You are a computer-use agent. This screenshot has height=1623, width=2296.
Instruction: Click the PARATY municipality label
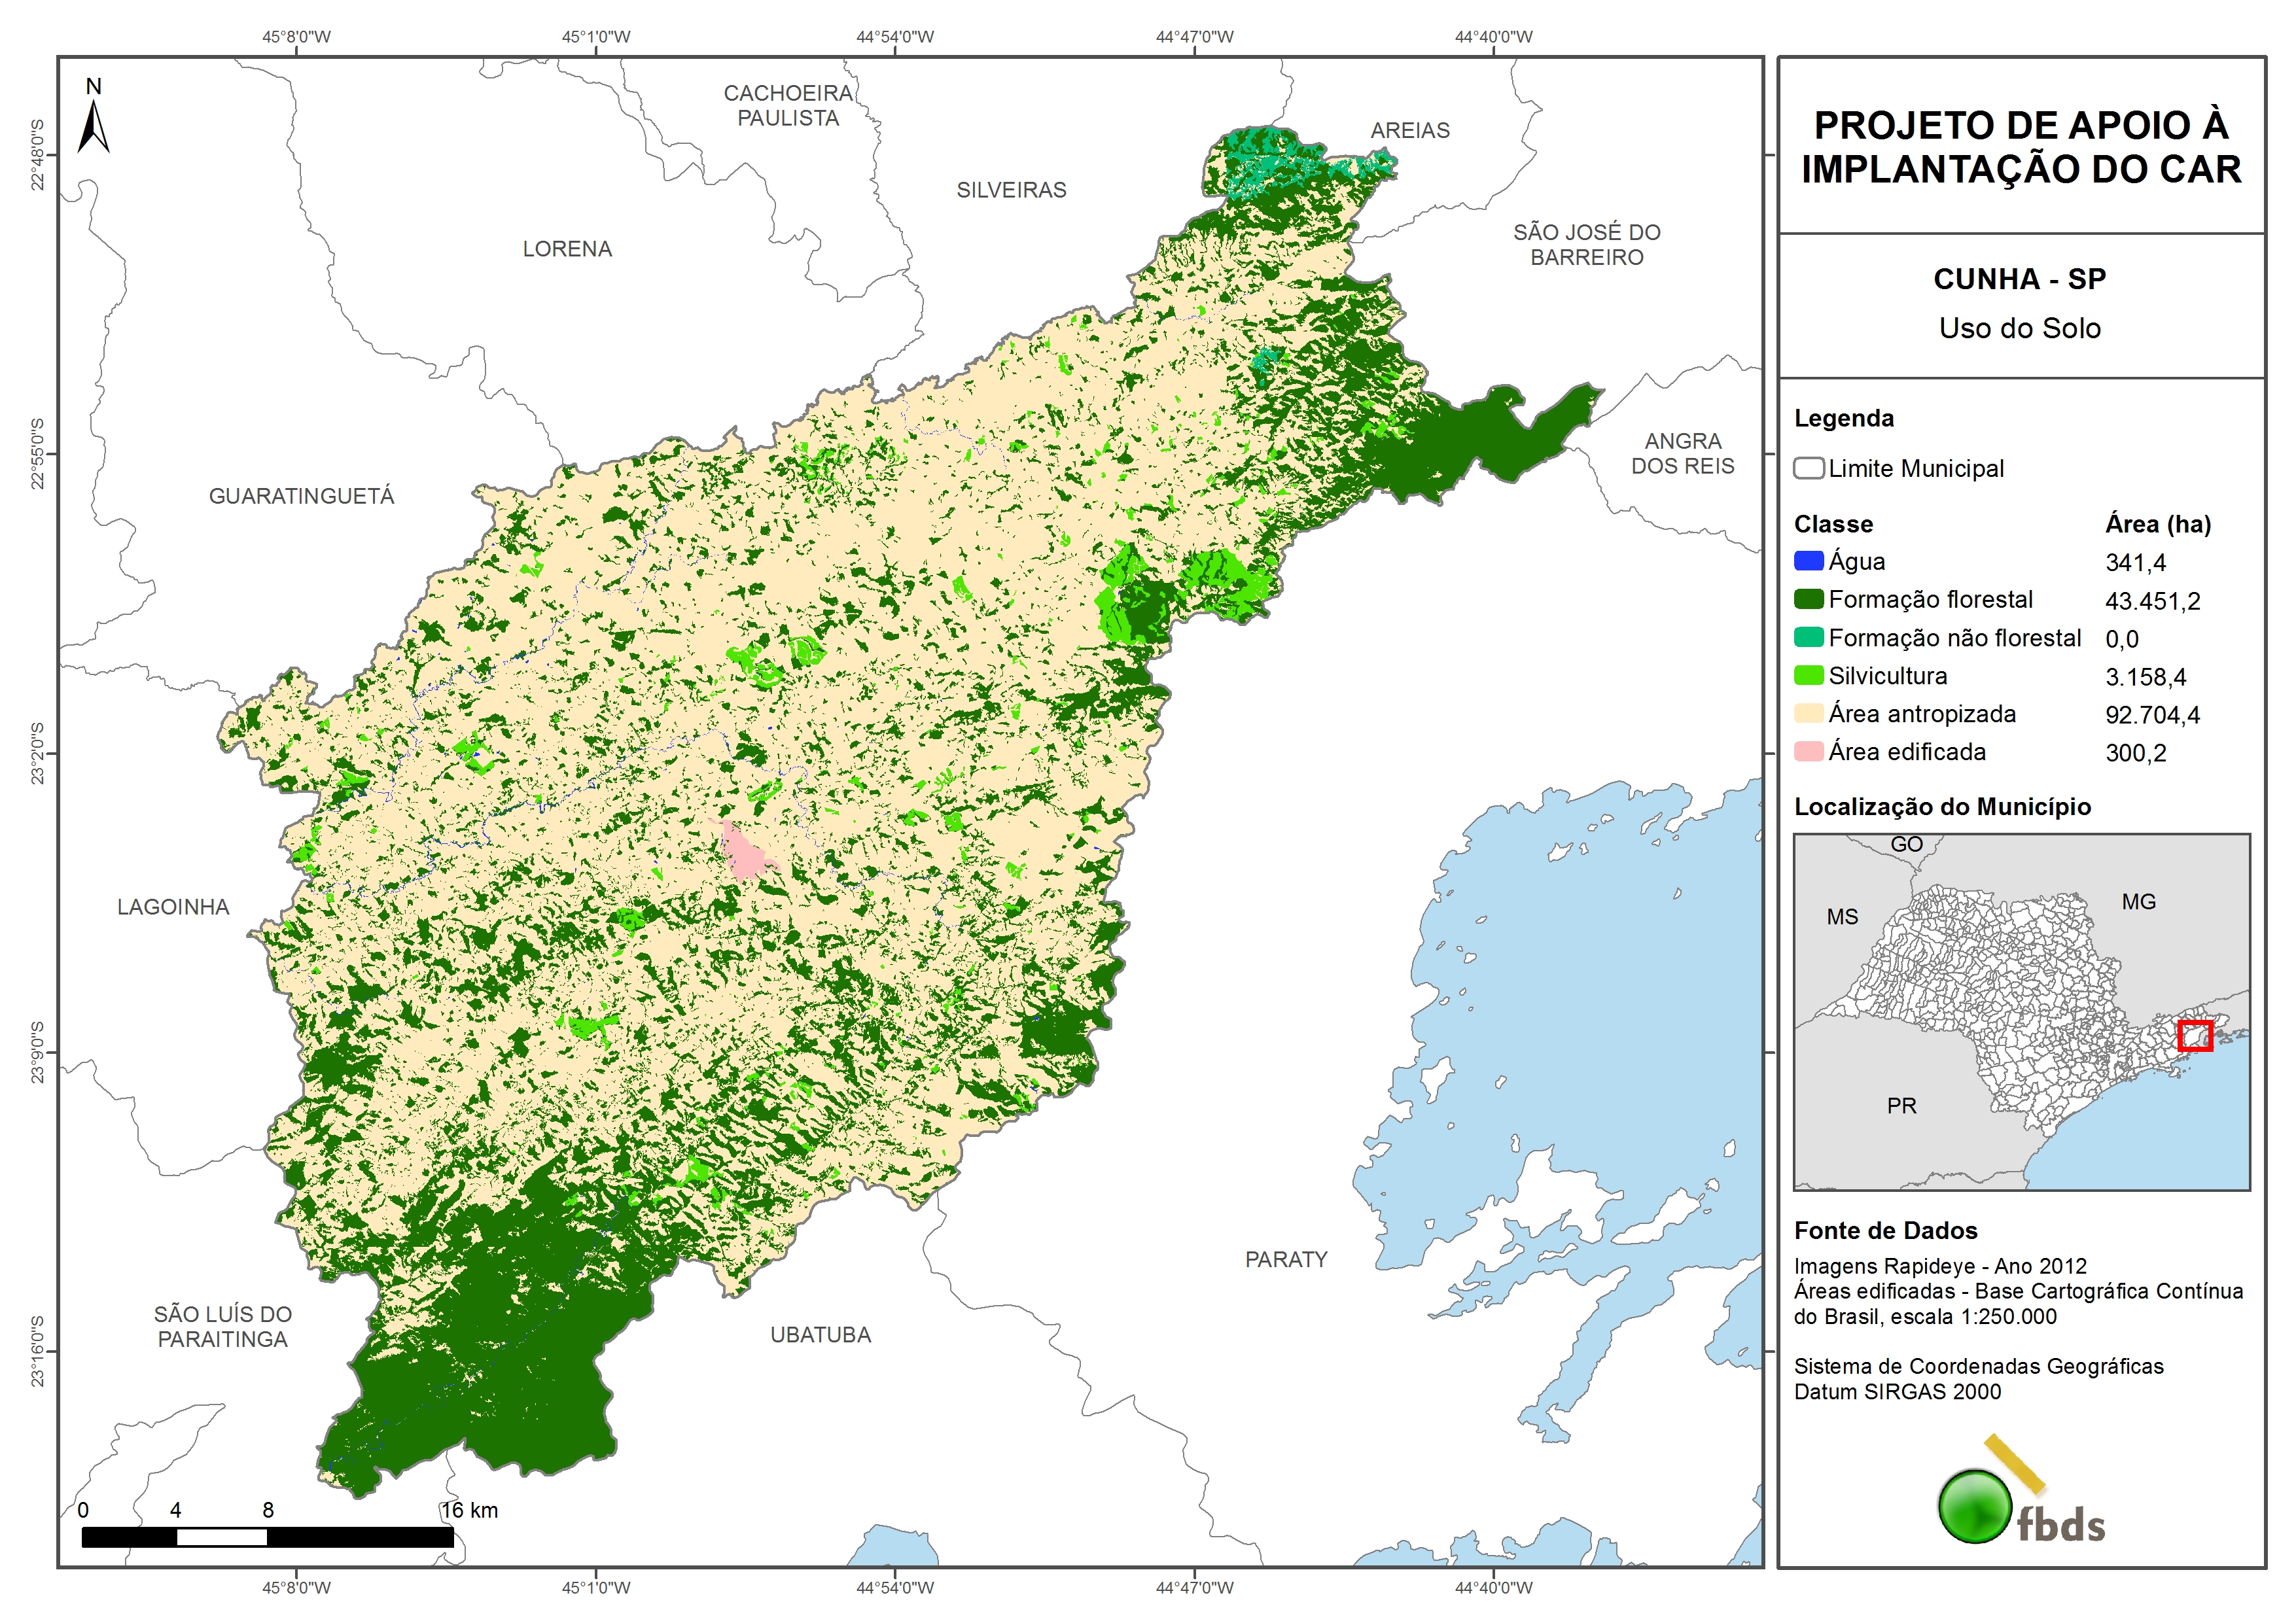tap(1286, 1259)
